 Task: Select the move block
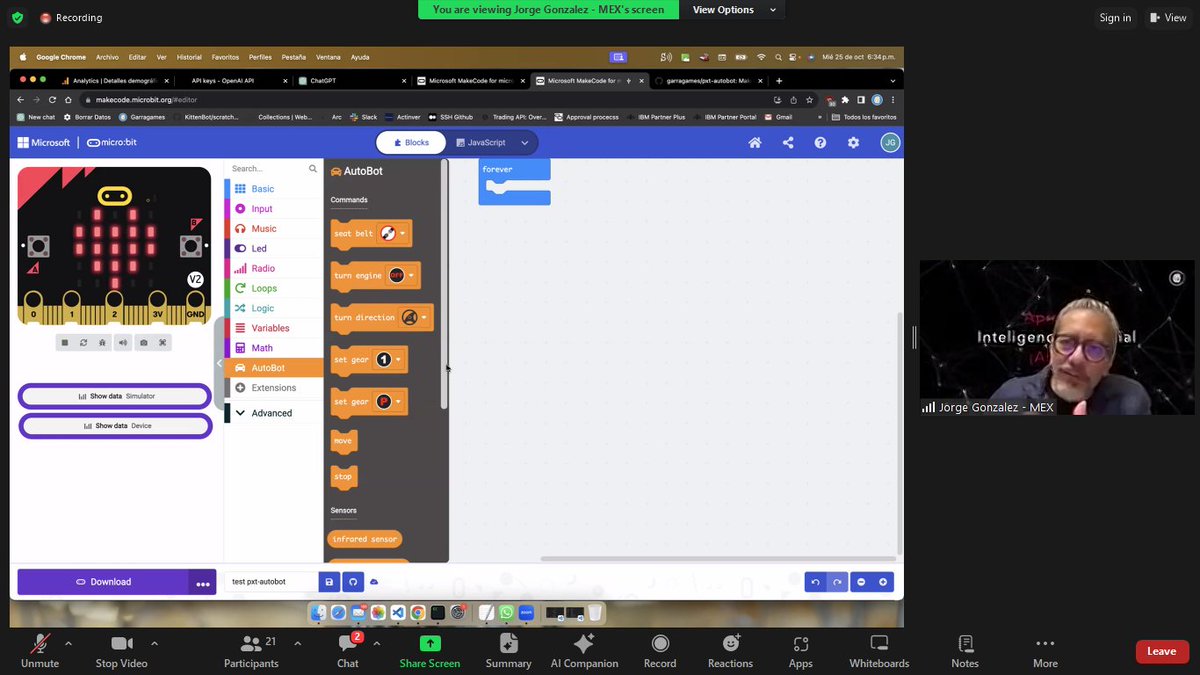tap(343, 441)
